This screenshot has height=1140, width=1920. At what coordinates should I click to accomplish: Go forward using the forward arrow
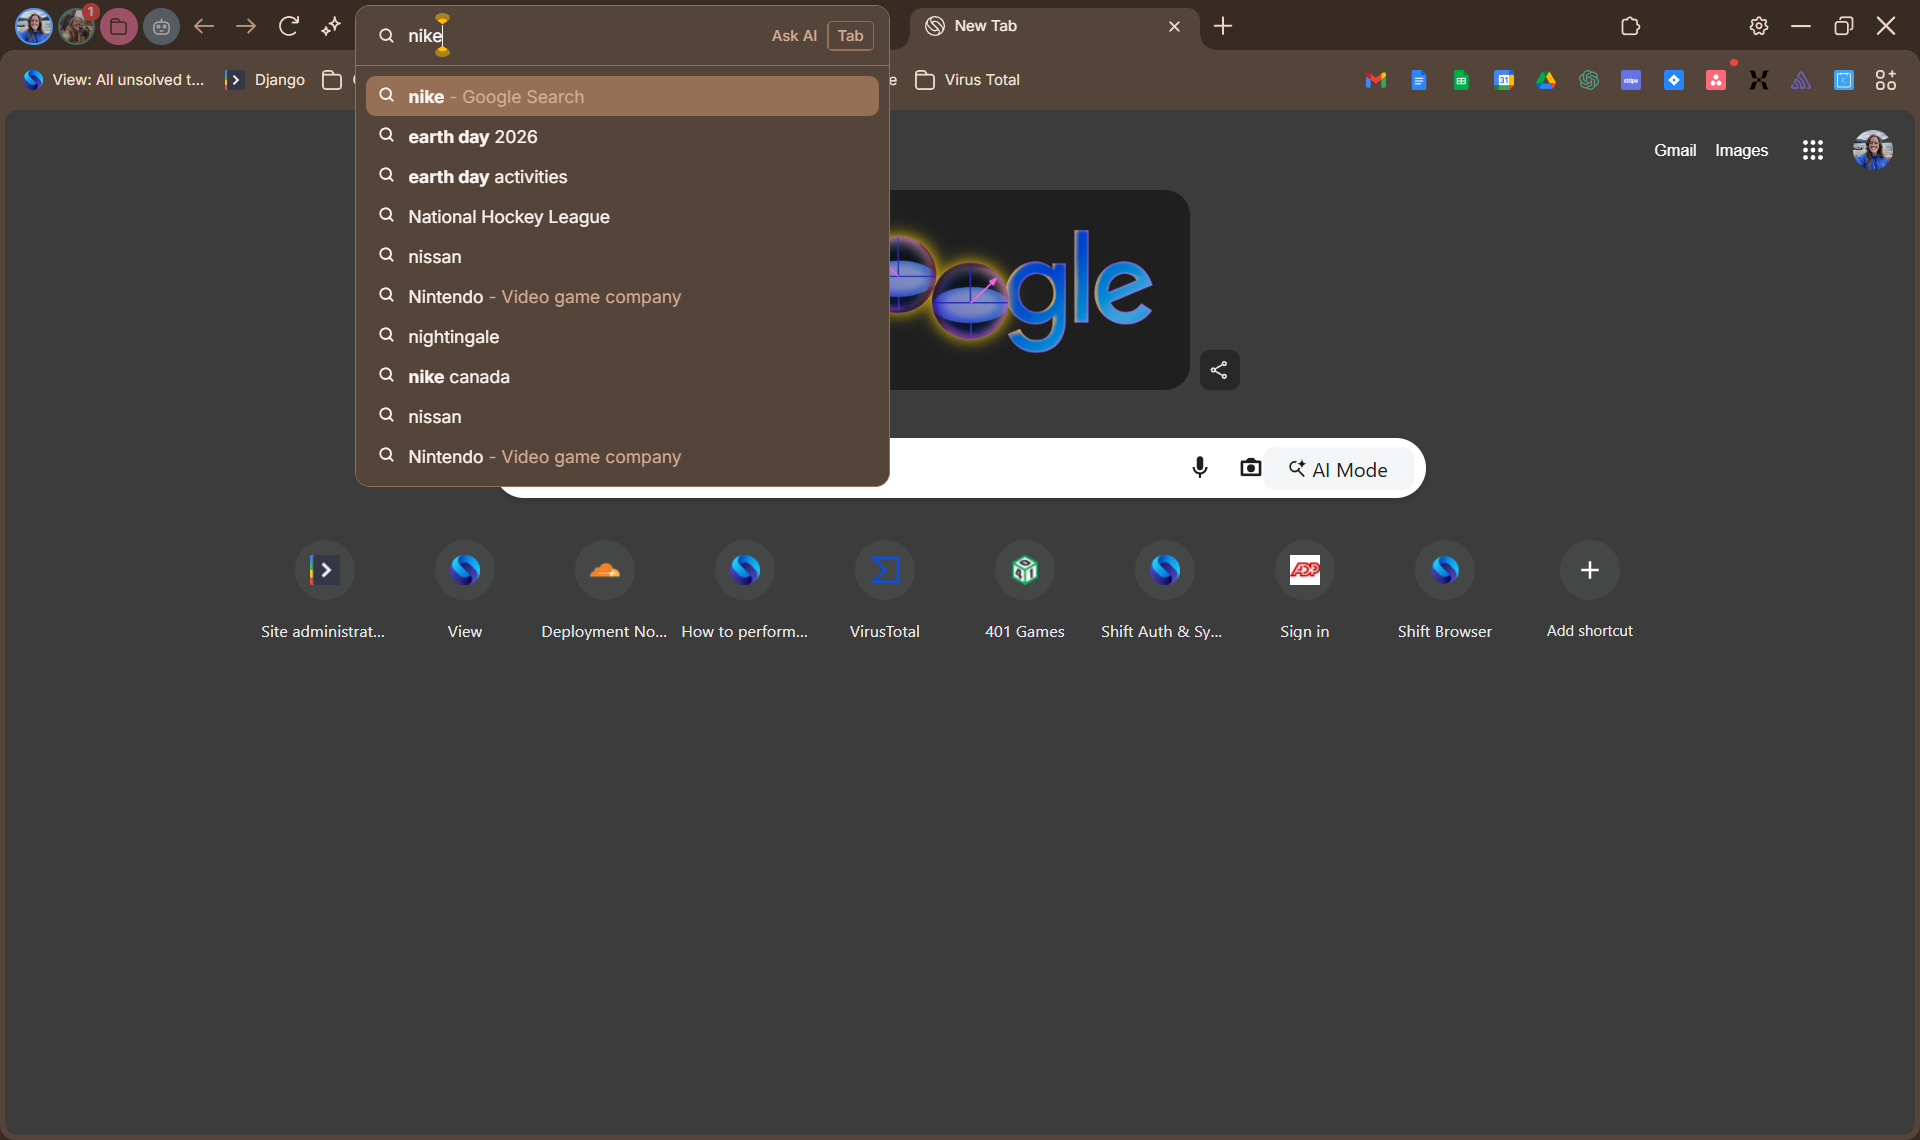(x=246, y=26)
